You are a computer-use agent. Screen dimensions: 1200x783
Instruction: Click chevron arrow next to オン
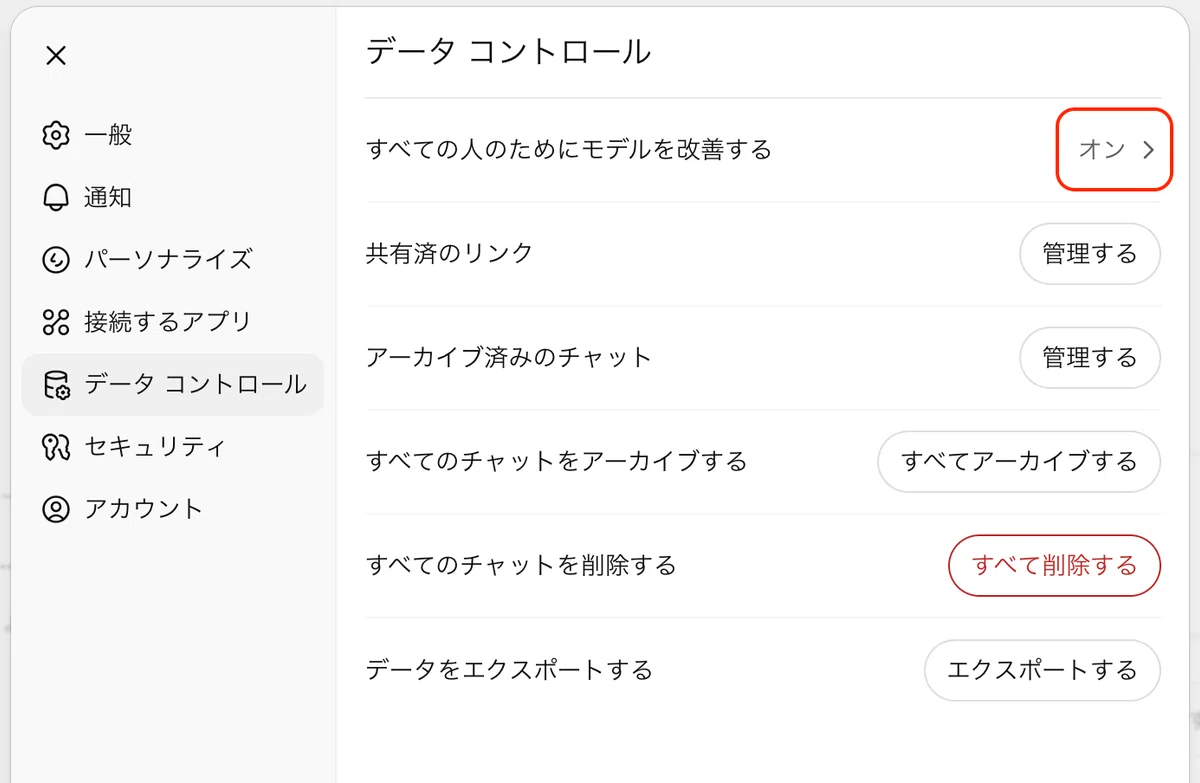pyautogui.click(x=1149, y=150)
